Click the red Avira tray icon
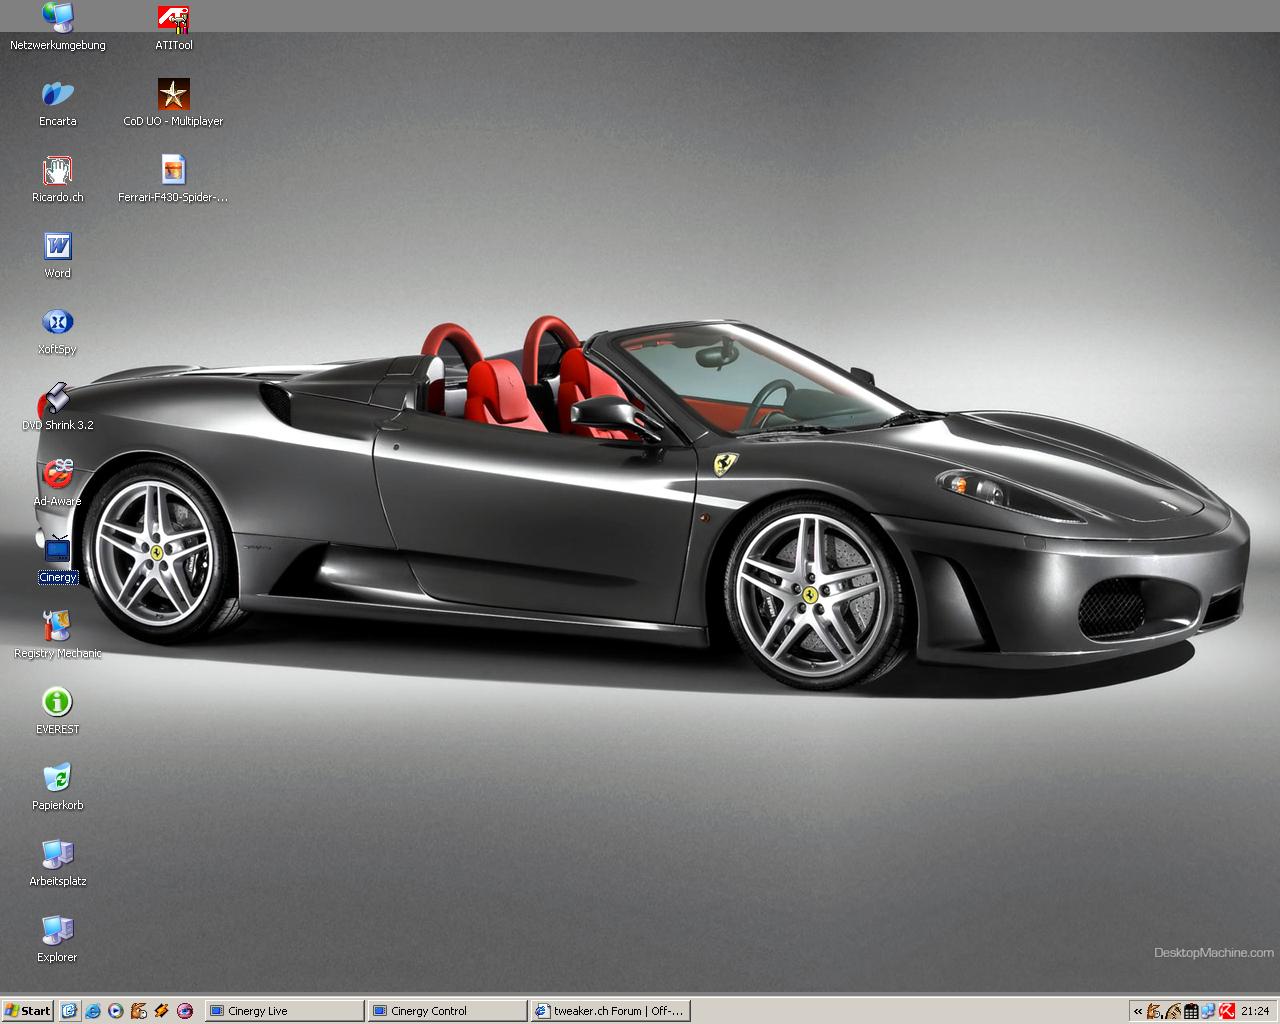 (x=1227, y=1011)
